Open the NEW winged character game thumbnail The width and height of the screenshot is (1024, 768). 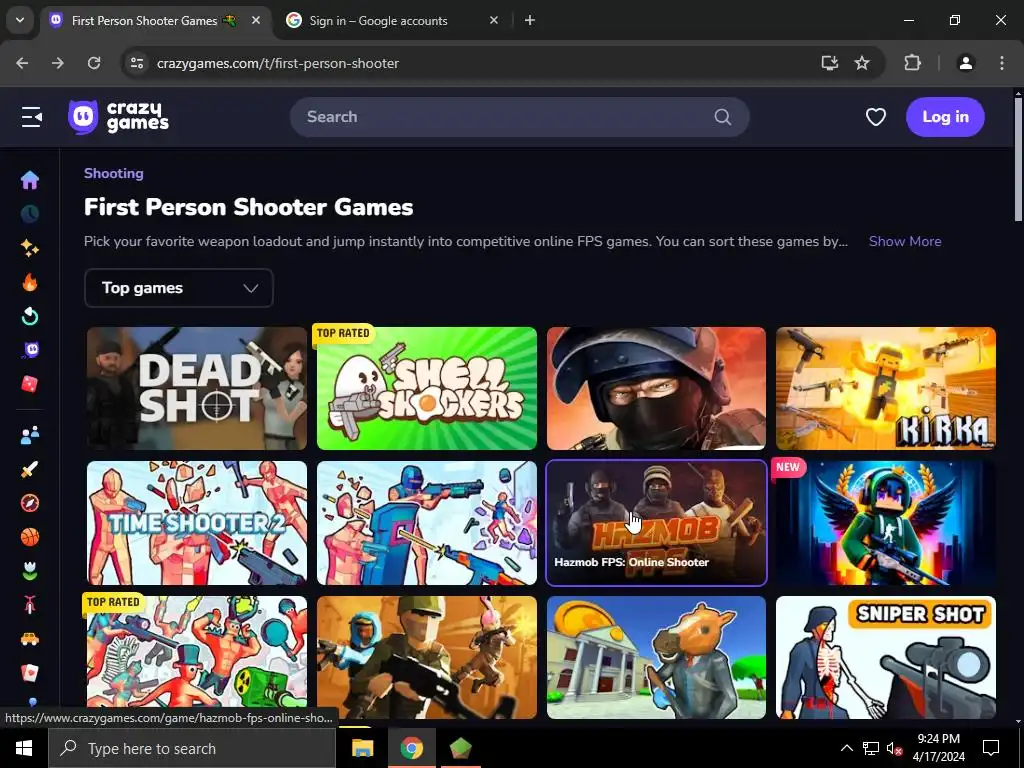pyautogui.click(x=886, y=523)
